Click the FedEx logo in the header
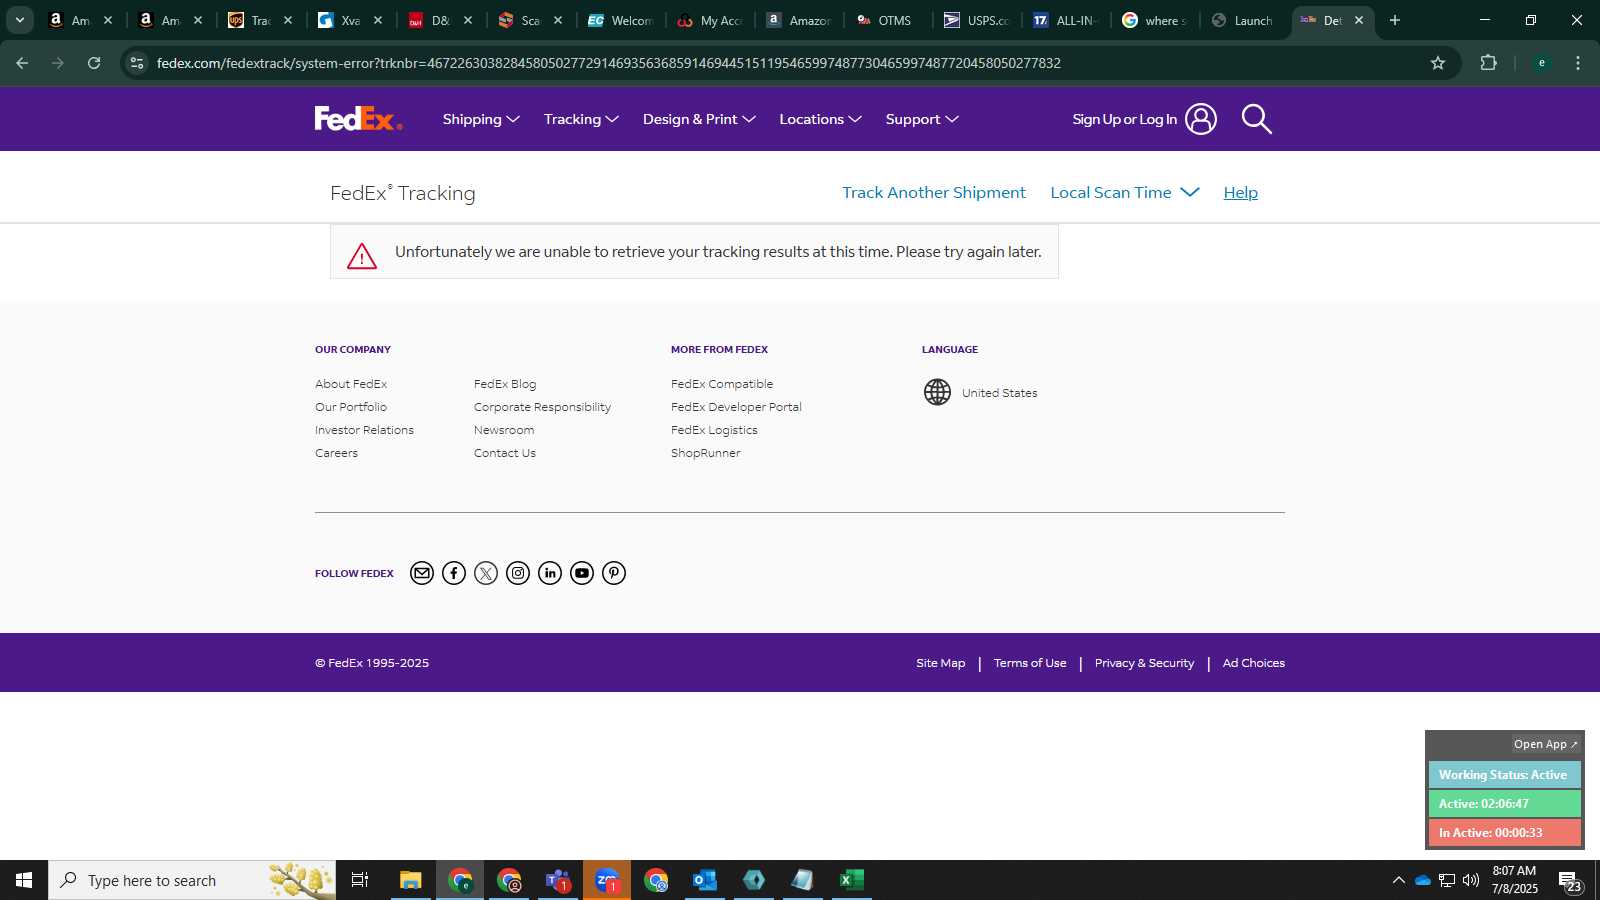Viewport: 1600px width, 900px height. (x=358, y=119)
